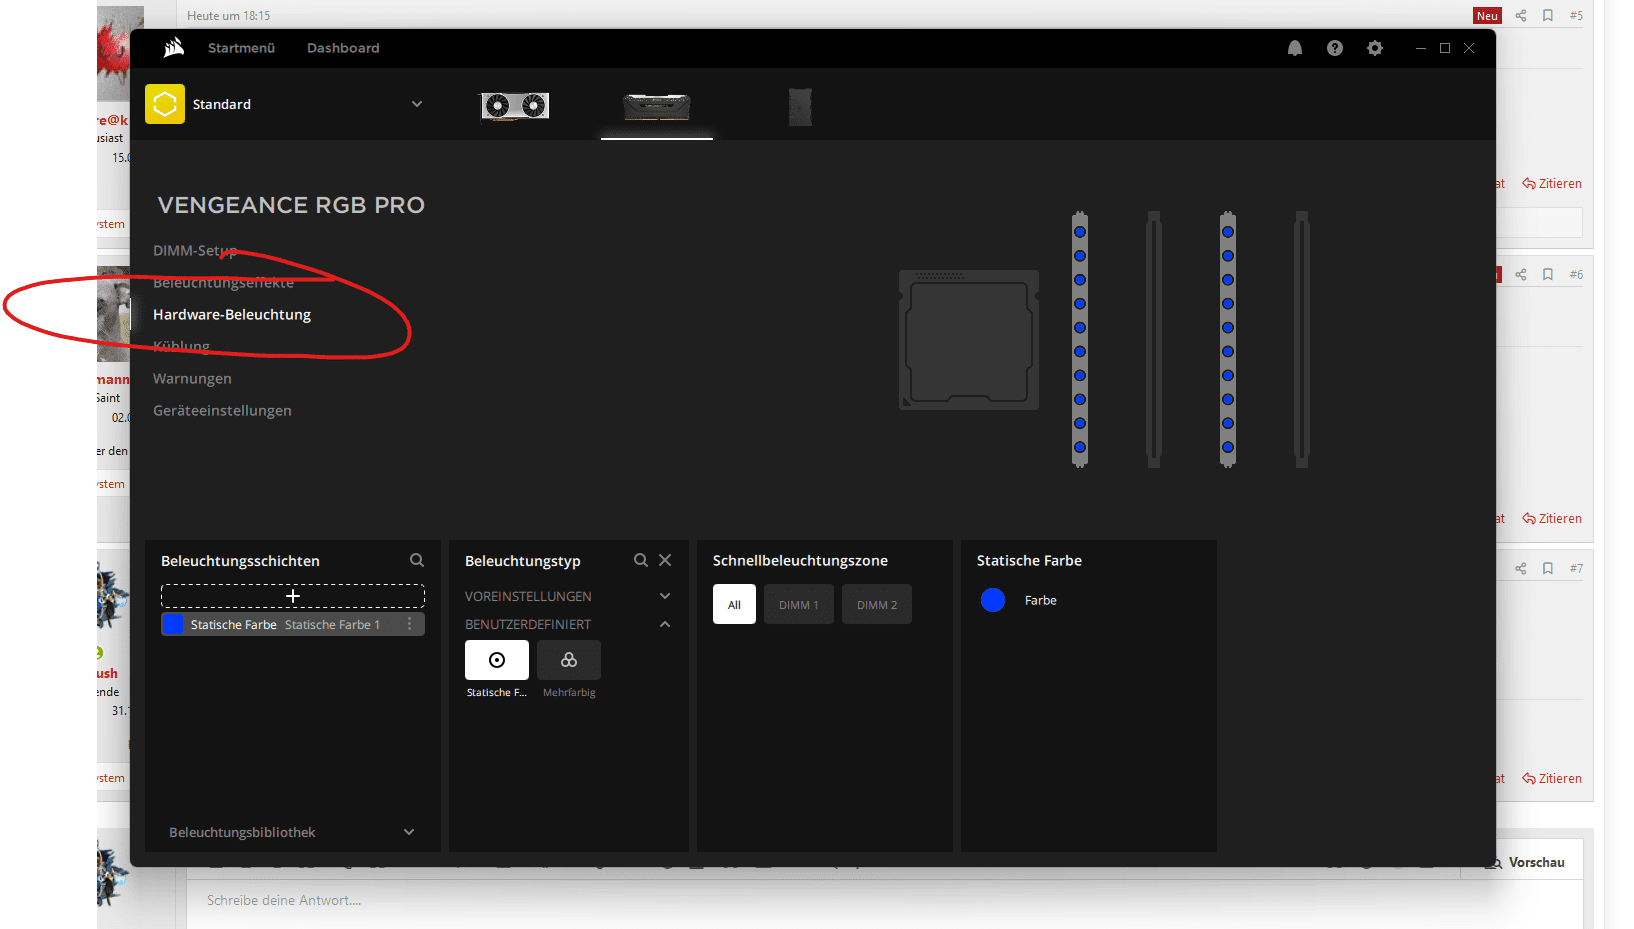Open iCUE settings gear
1634x929 pixels.
click(x=1375, y=48)
